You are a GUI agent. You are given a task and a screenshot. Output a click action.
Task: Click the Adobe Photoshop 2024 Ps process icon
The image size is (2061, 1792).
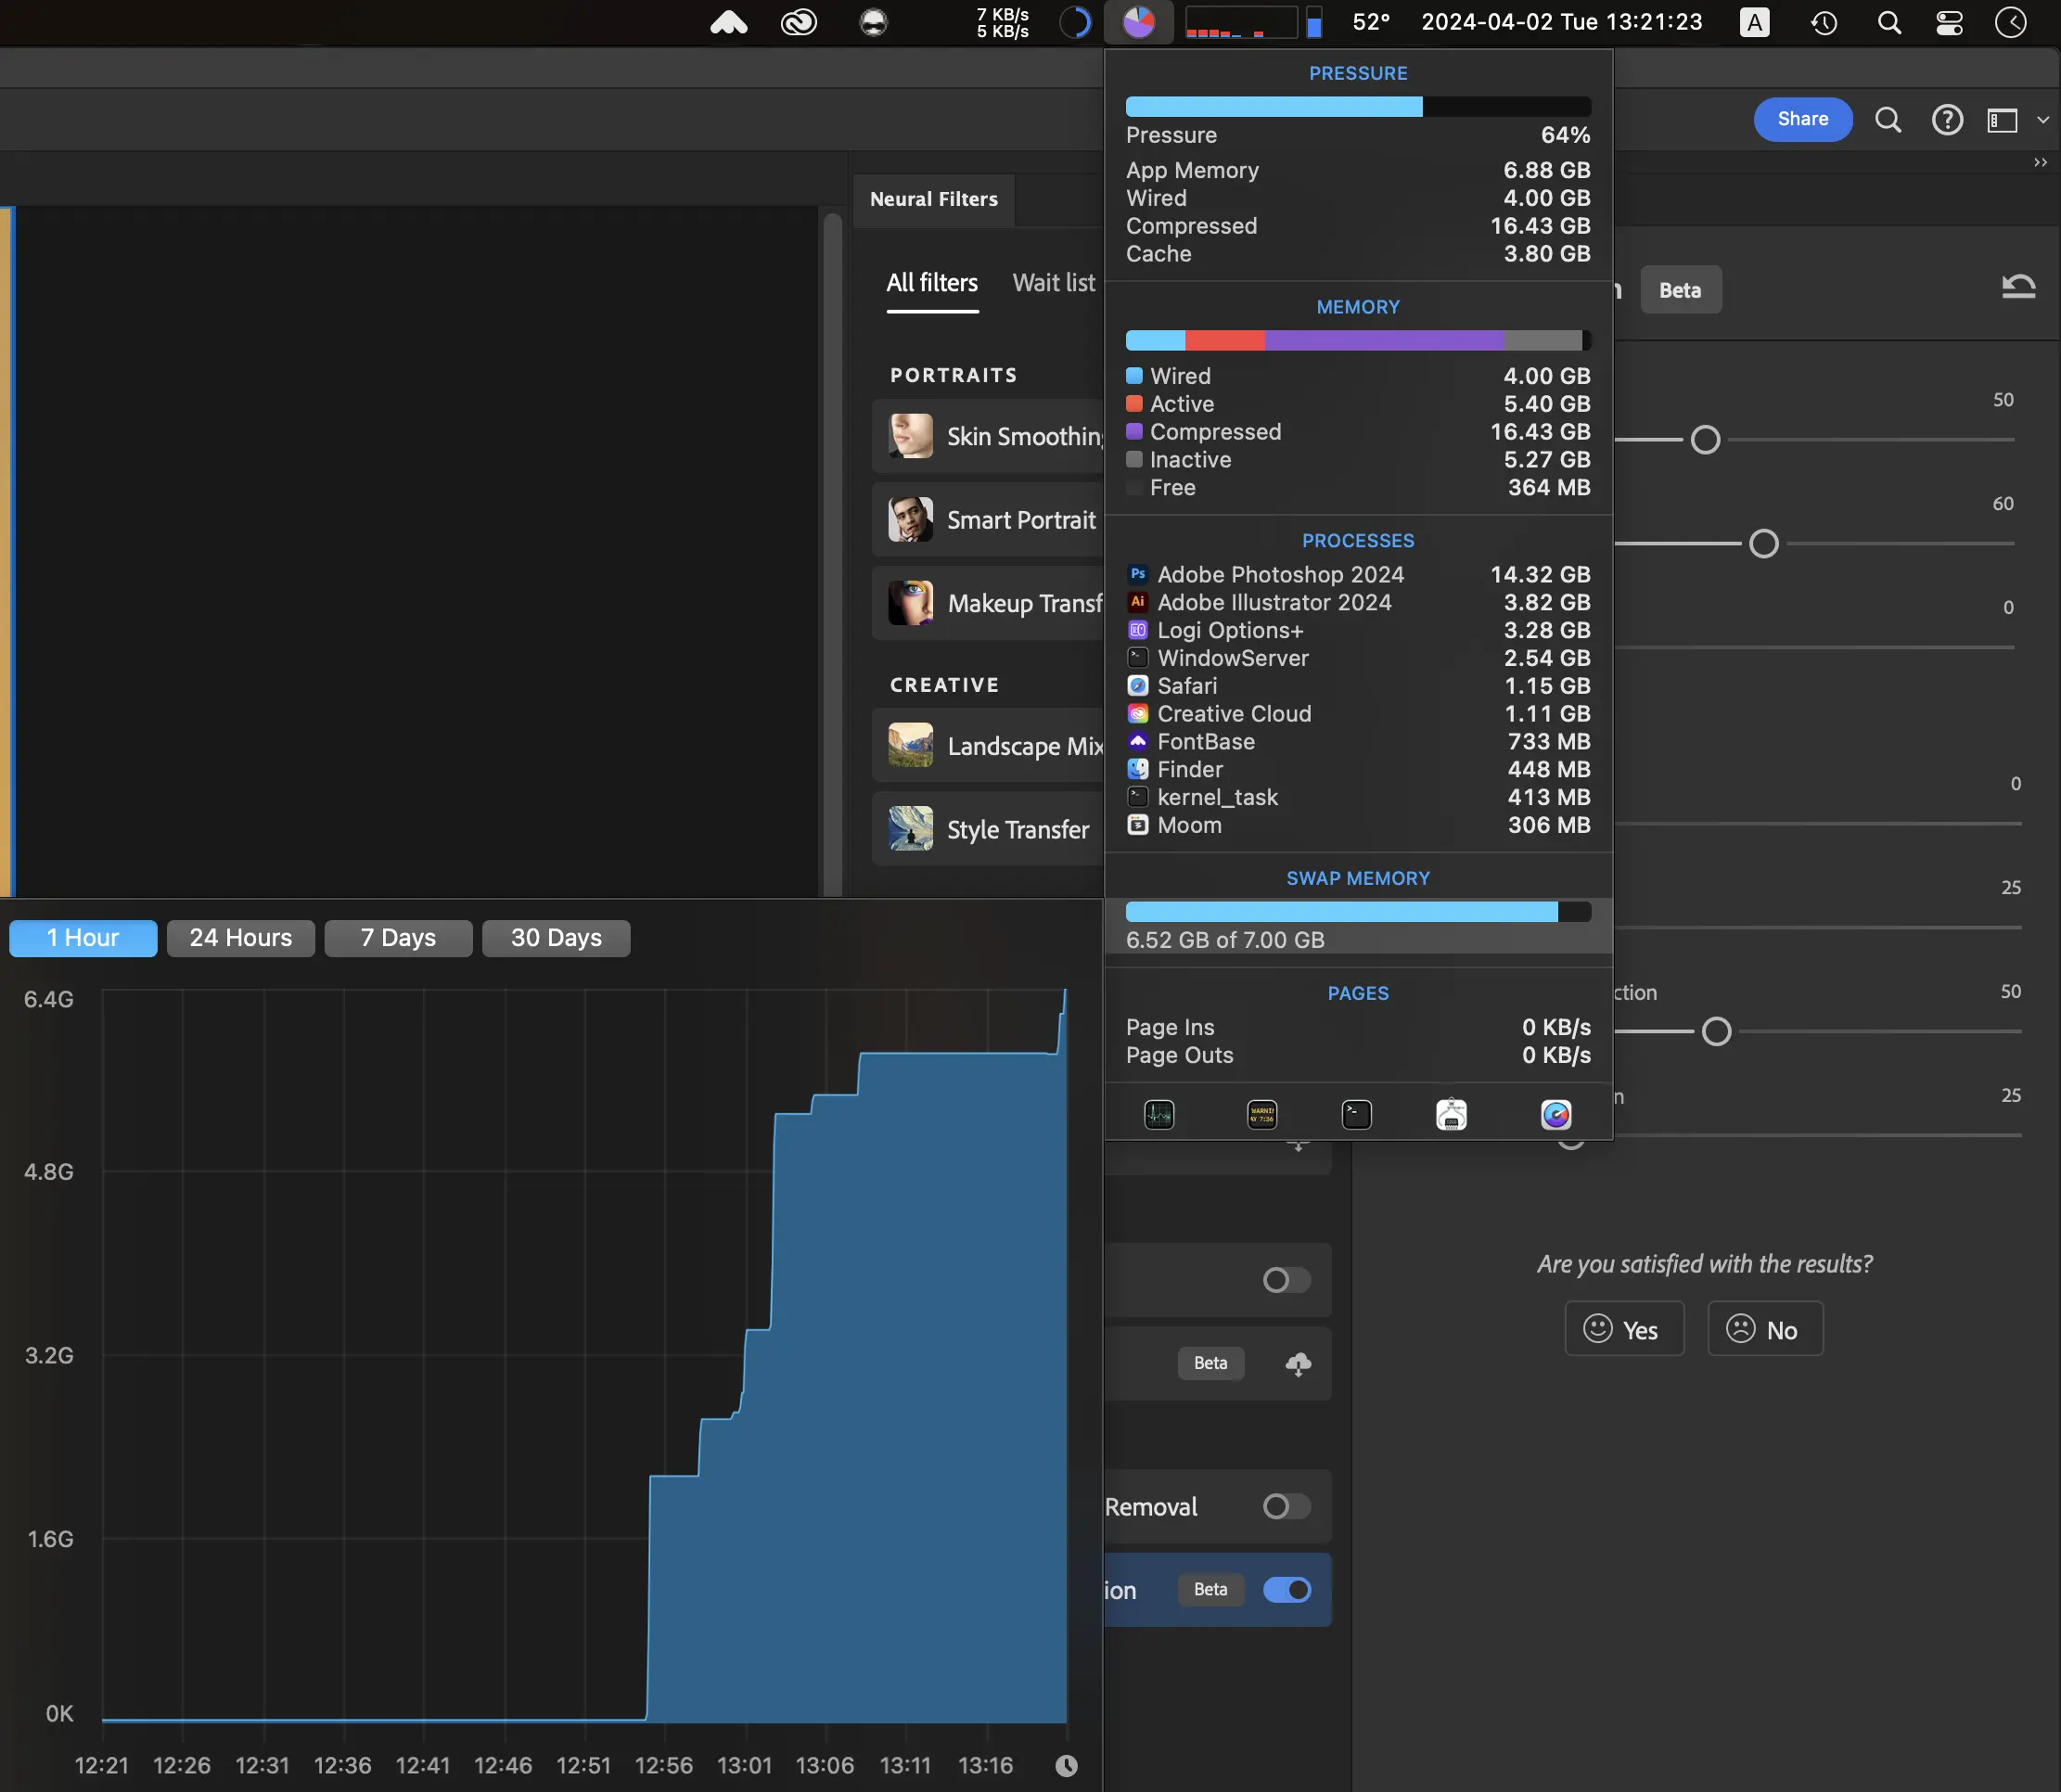pyautogui.click(x=1138, y=574)
